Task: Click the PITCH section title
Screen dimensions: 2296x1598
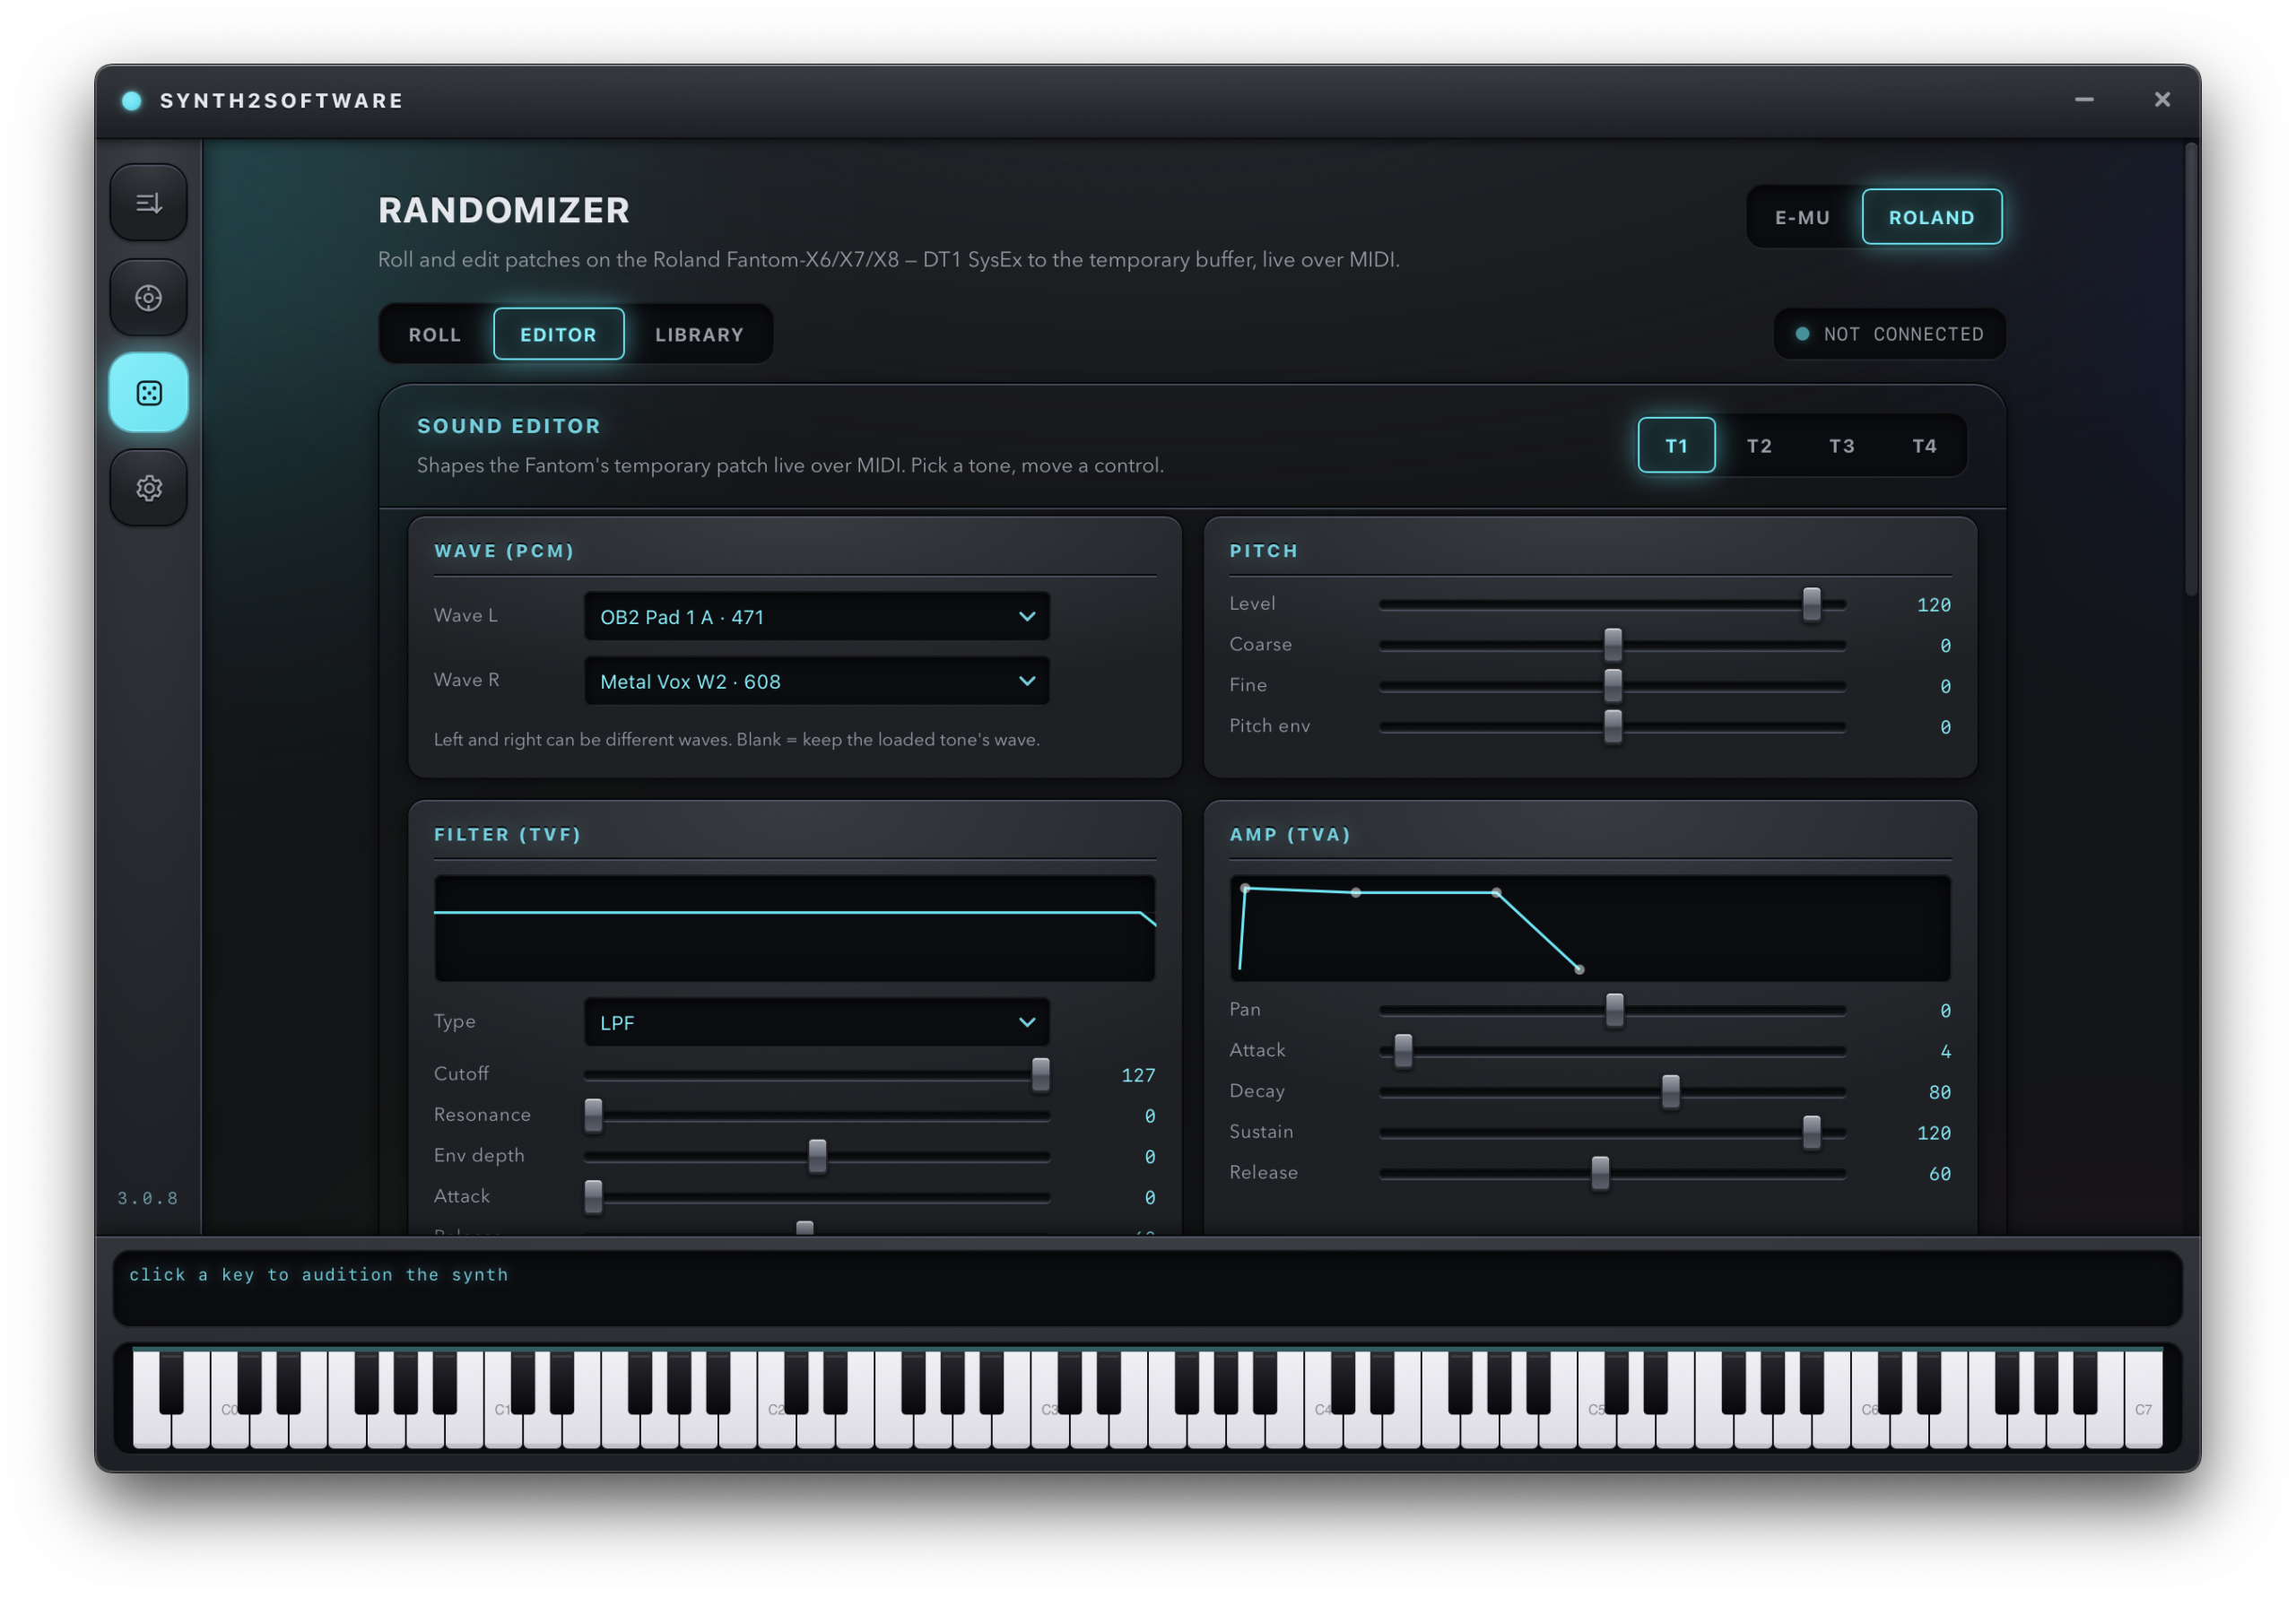Action: (x=1263, y=551)
